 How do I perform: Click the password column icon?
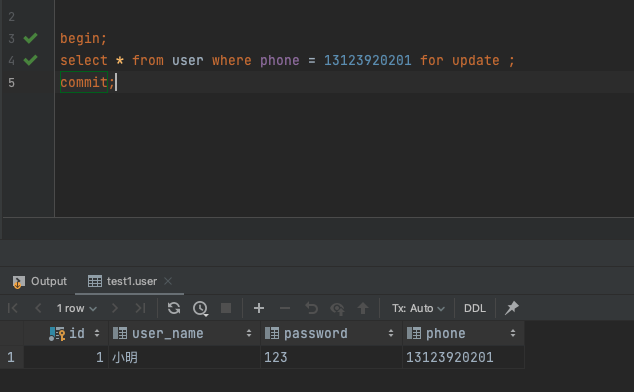[272, 333]
